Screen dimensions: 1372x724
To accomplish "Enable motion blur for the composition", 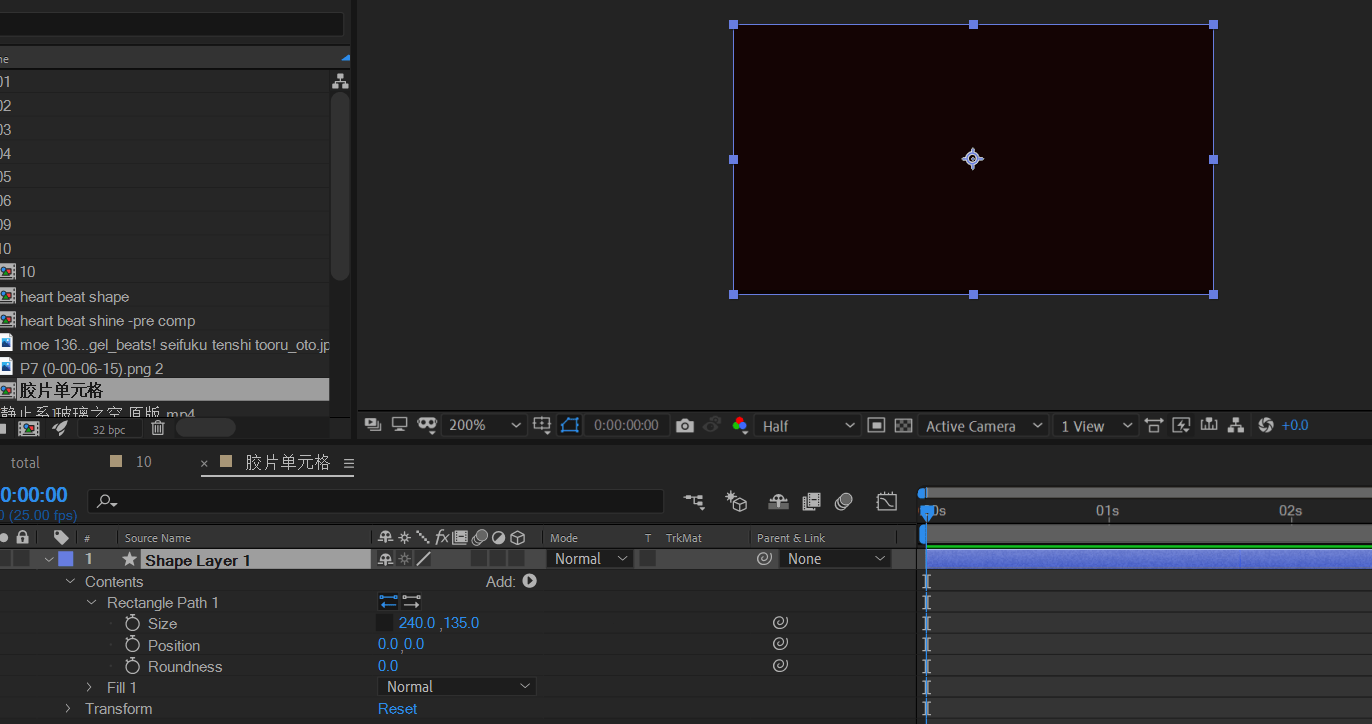I will pyautogui.click(x=844, y=501).
